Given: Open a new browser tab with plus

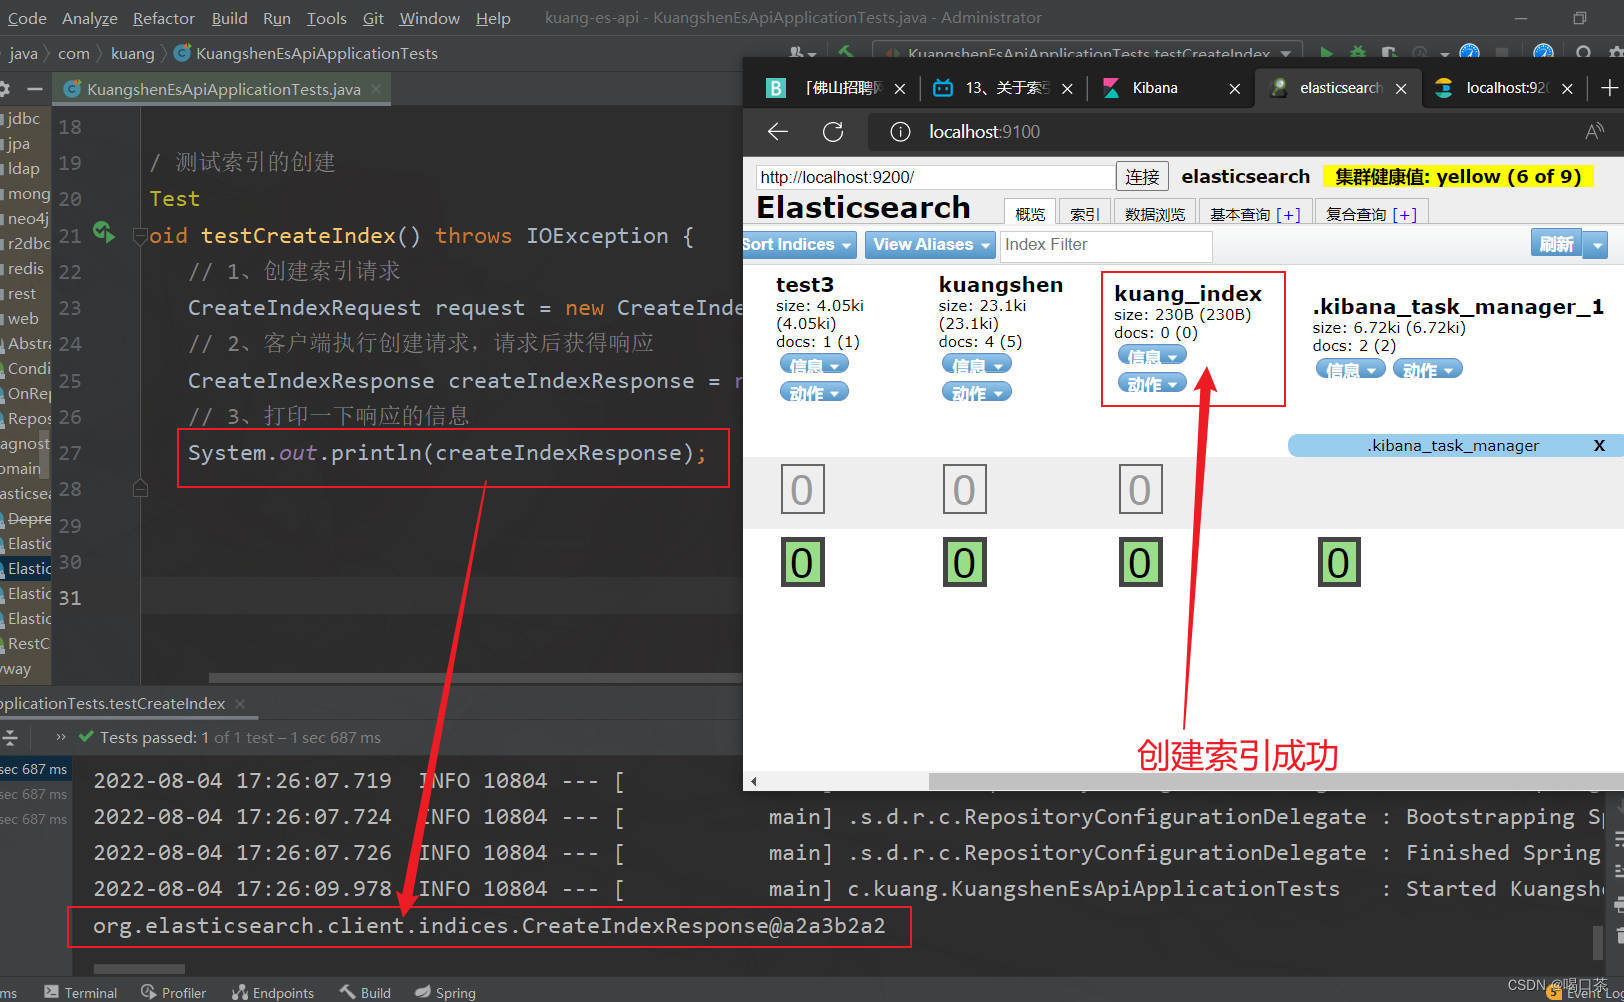Looking at the screenshot, I should click(1609, 88).
